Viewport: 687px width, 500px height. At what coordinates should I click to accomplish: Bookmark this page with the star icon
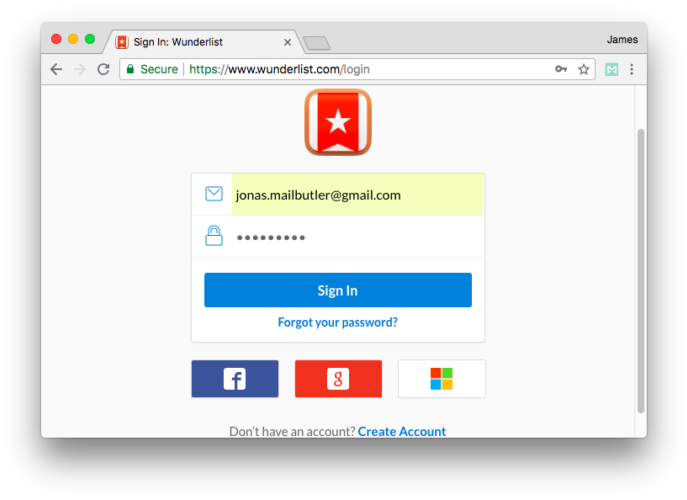point(584,69)
